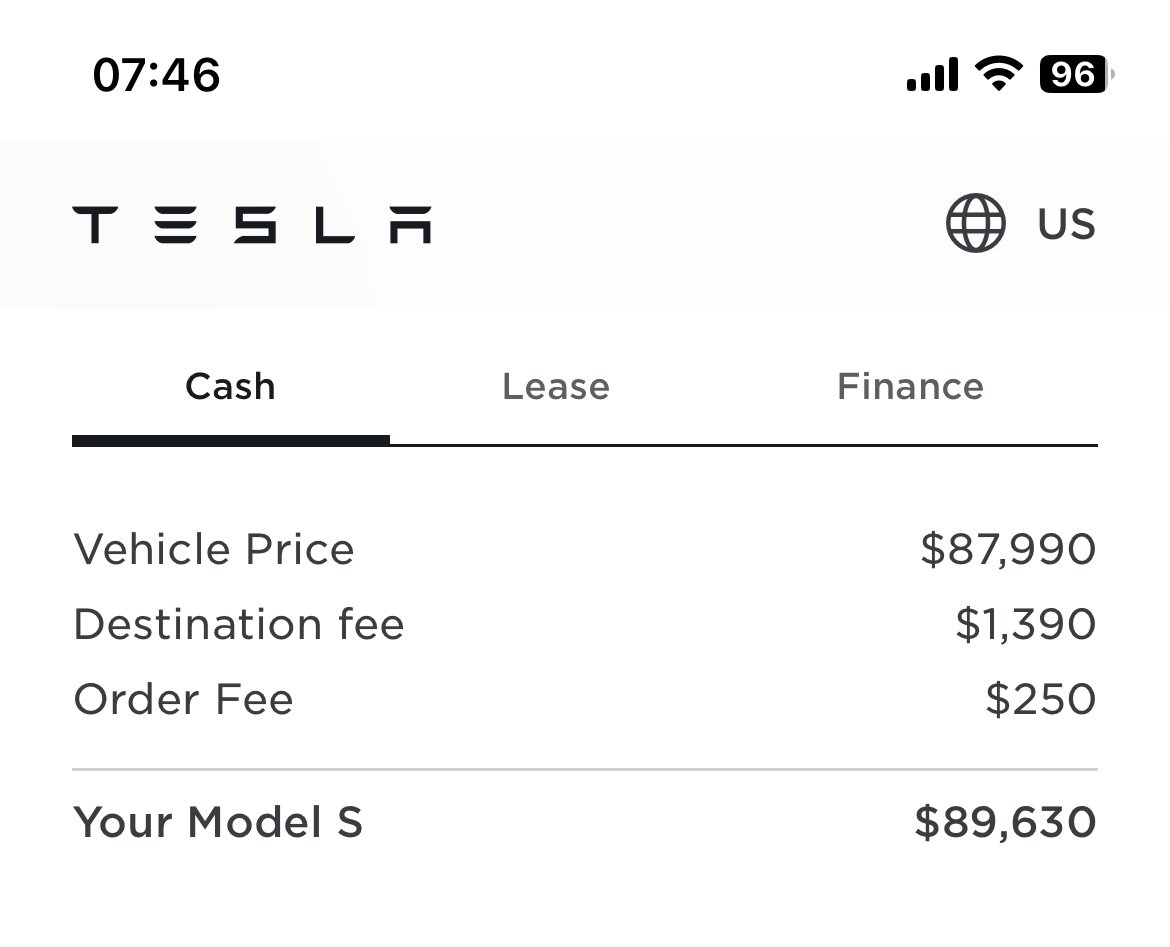Tap the $87,990 vehicle price amount
This screenshot has height=947, width=1170.
tap(1008, 550)
